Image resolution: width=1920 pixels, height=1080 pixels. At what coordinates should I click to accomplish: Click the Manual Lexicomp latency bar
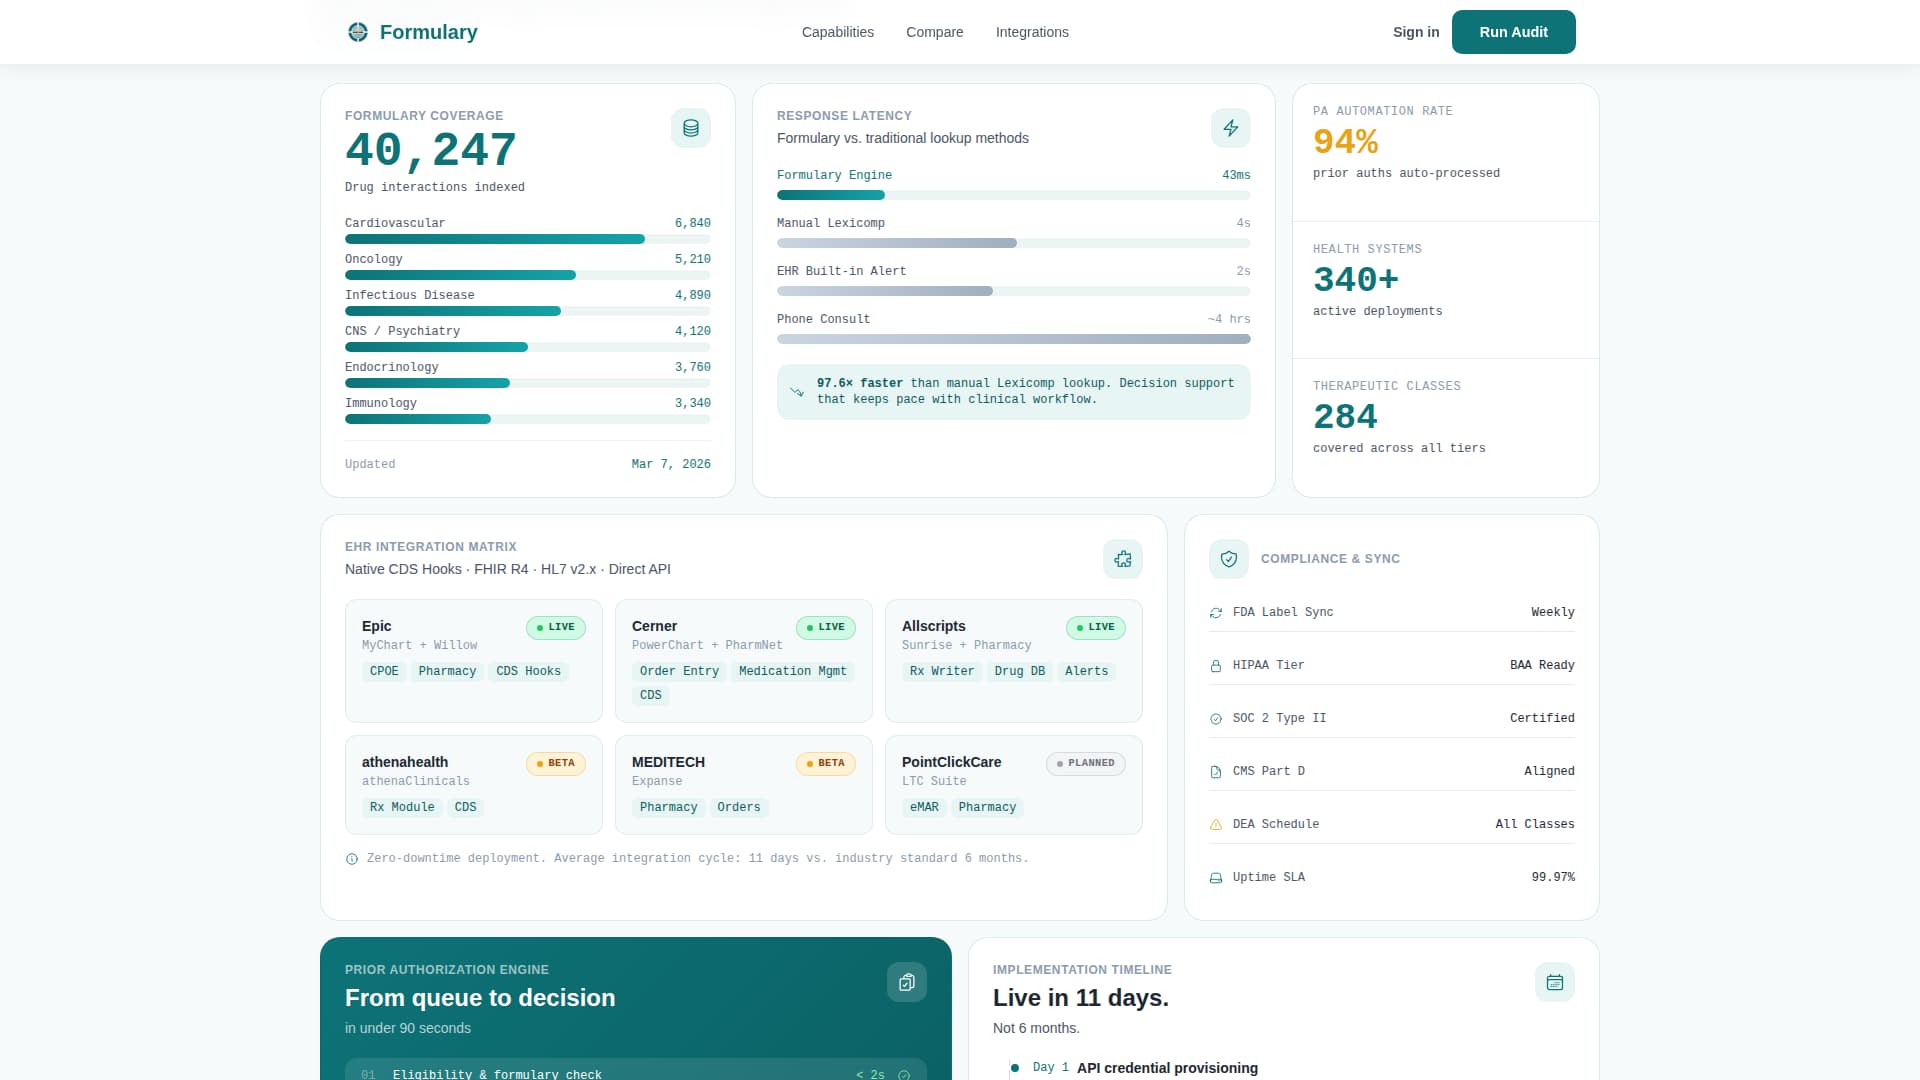[x=1014, y=243]
